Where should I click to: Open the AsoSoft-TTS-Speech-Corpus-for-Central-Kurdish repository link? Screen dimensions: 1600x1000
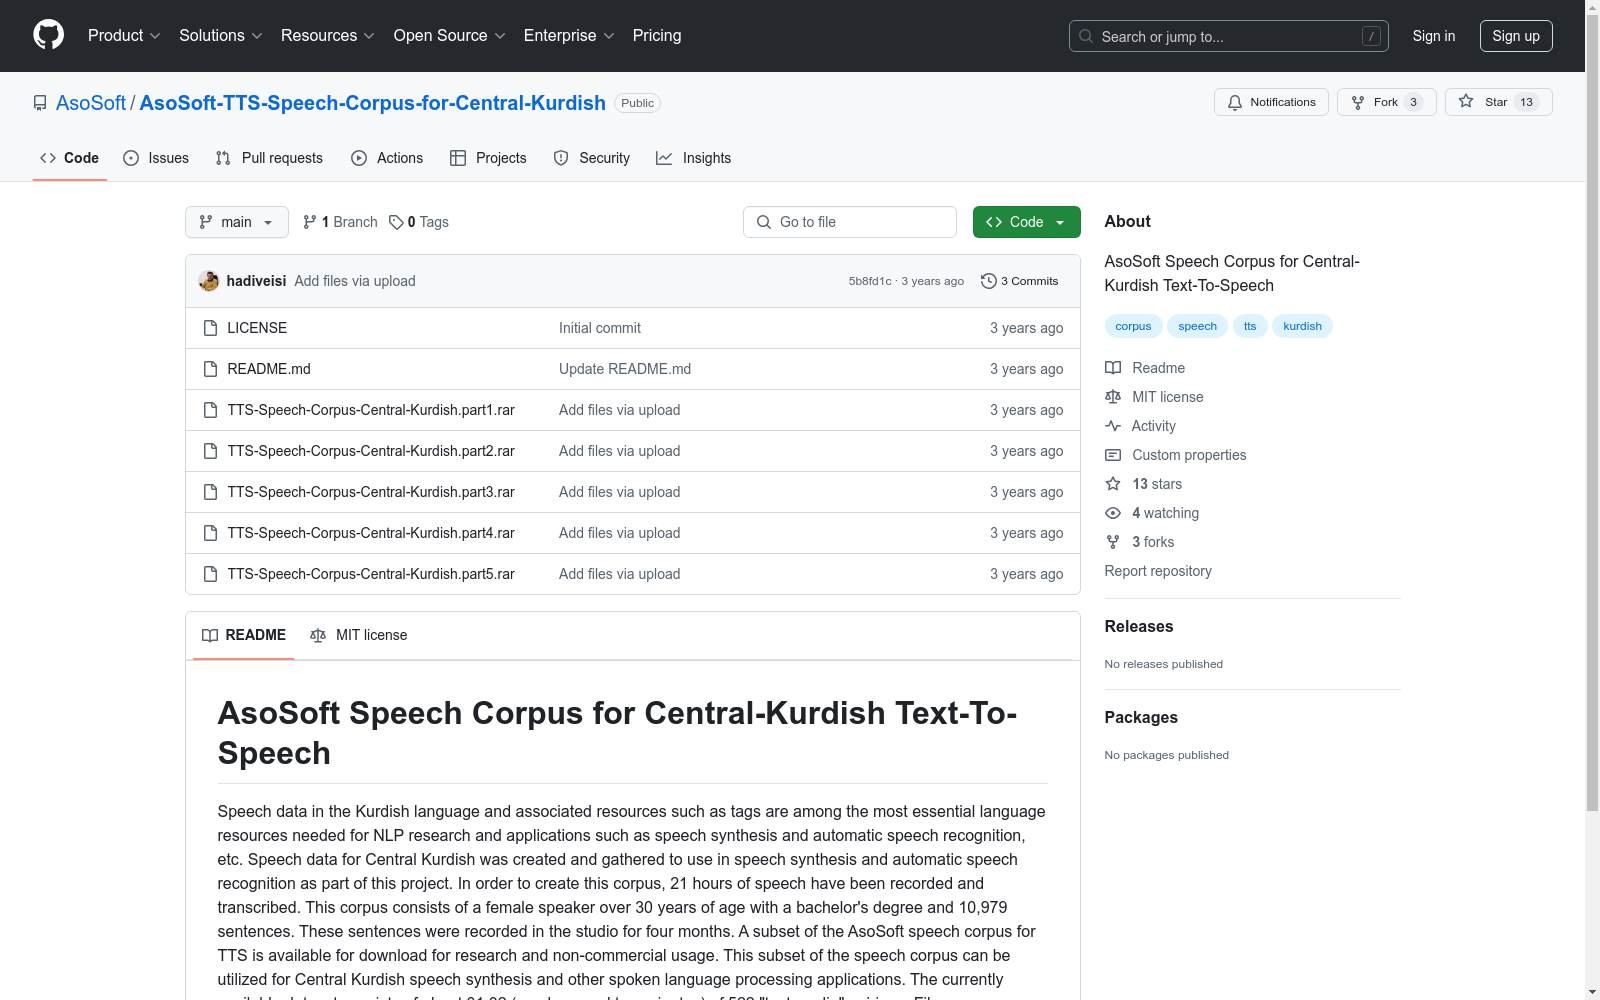point(373,103)
